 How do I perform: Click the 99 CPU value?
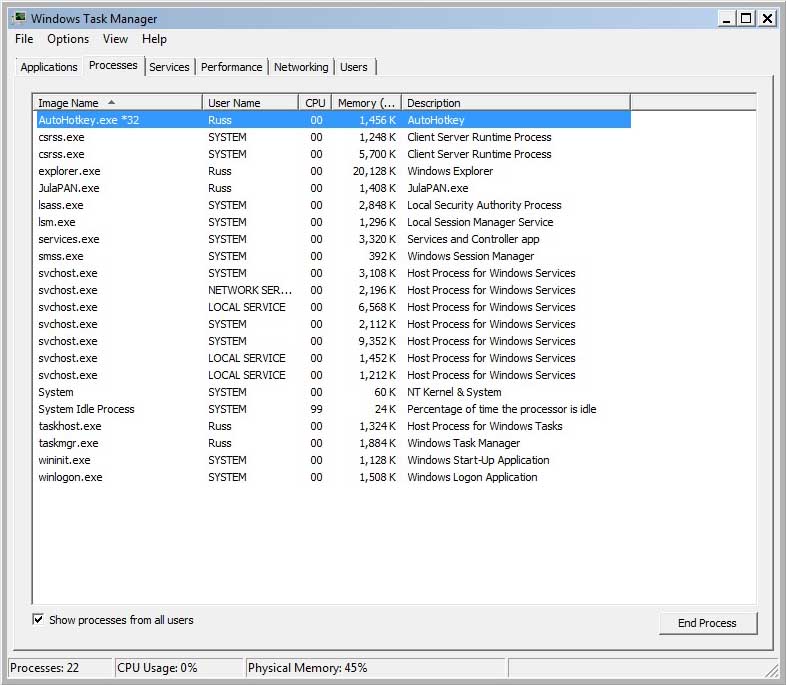(x=316, y=409)
